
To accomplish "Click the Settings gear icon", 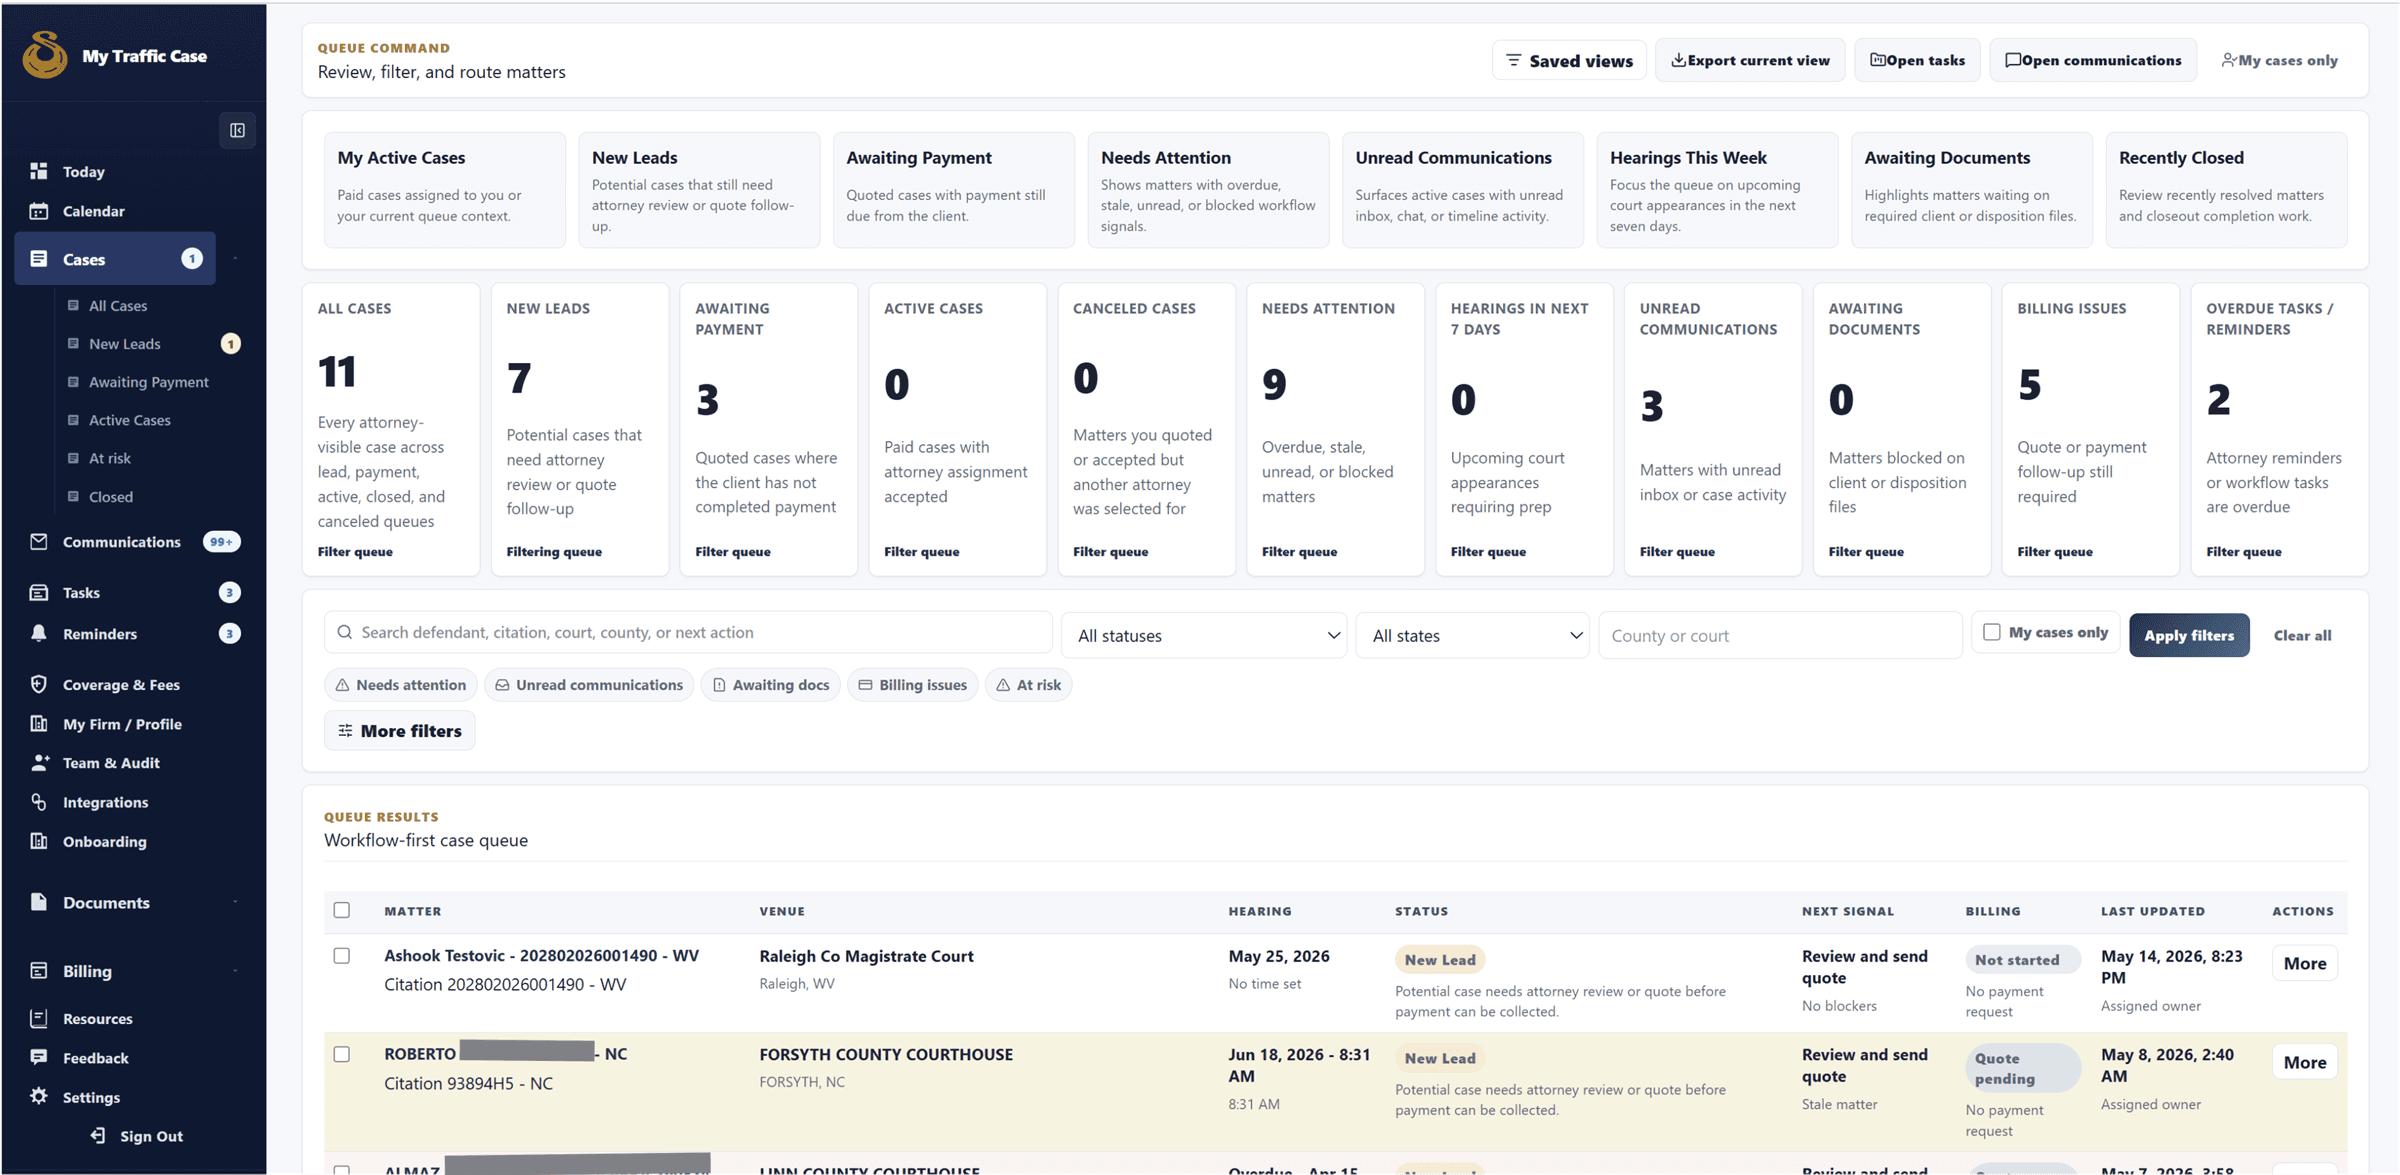I will click(x=39, y=1097).
